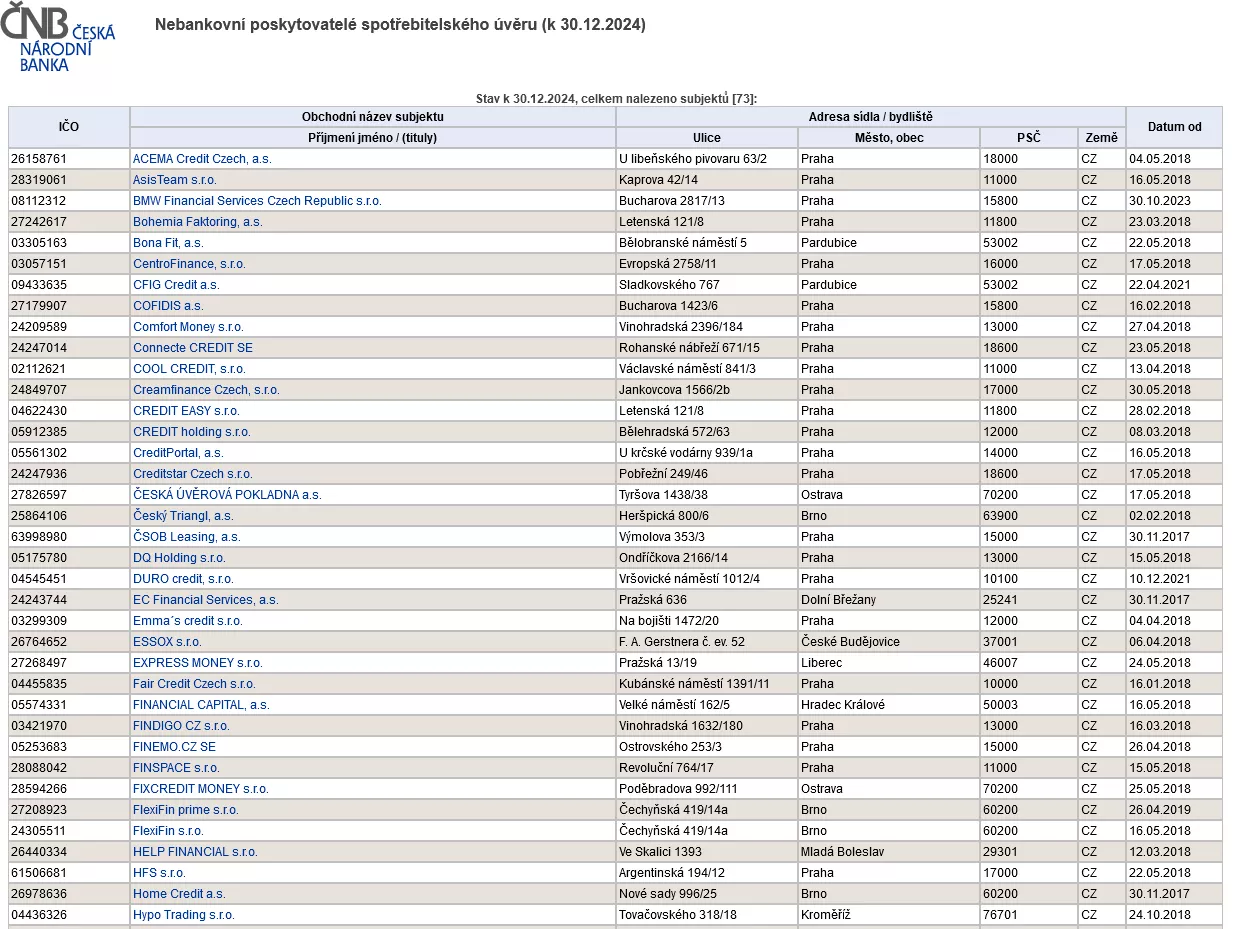
Task: Open the COOL CREDIT, s.r.o. link
Action: [189, 369]
